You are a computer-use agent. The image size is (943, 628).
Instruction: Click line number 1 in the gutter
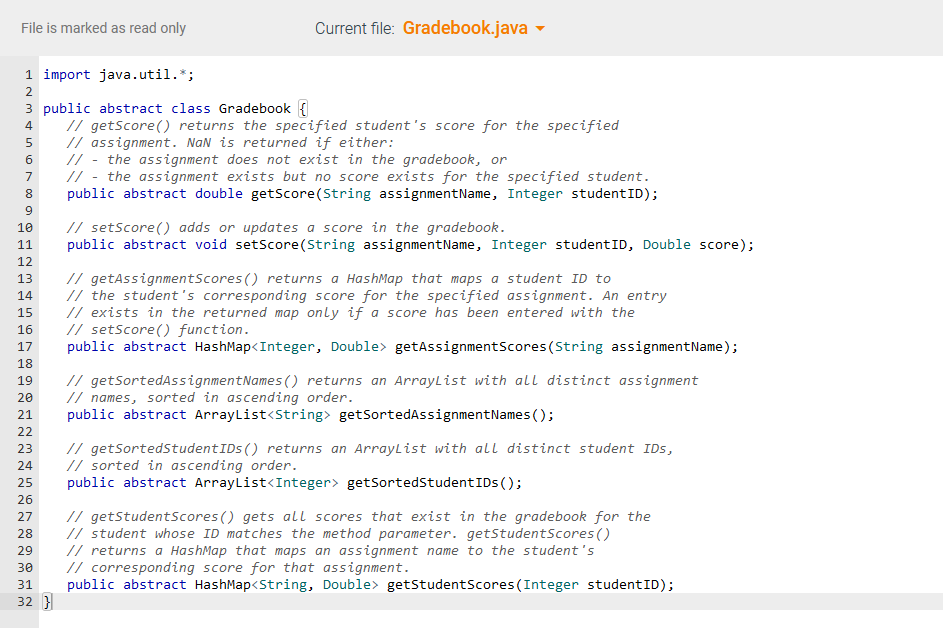click(27, 73)
